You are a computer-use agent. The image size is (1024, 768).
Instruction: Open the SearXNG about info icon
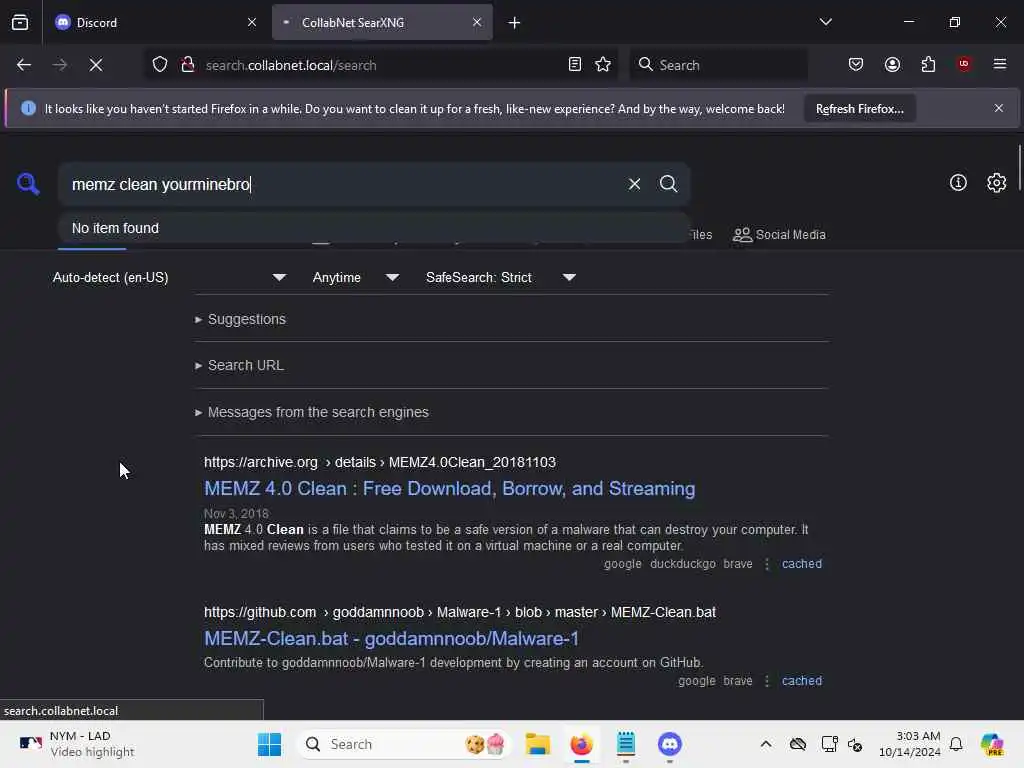pos(958,183)
